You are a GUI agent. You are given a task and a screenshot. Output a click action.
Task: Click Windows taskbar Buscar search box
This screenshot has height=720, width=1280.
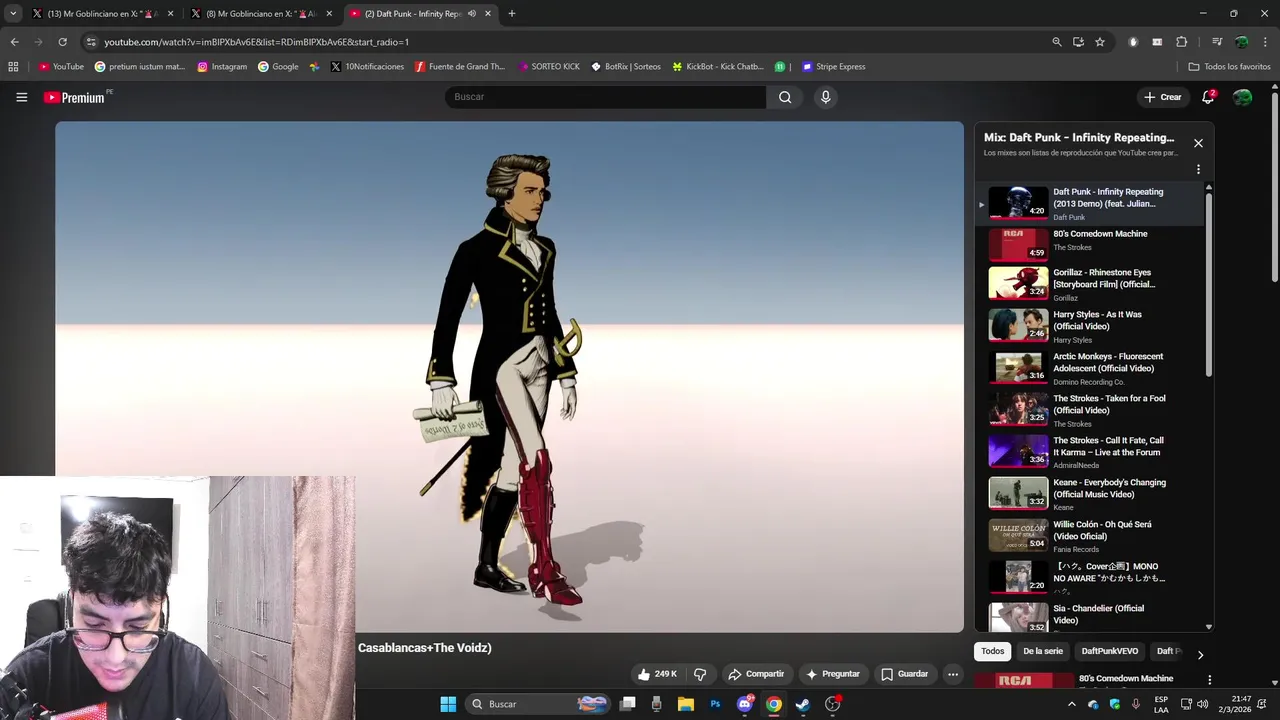click(x=539, y=704)
